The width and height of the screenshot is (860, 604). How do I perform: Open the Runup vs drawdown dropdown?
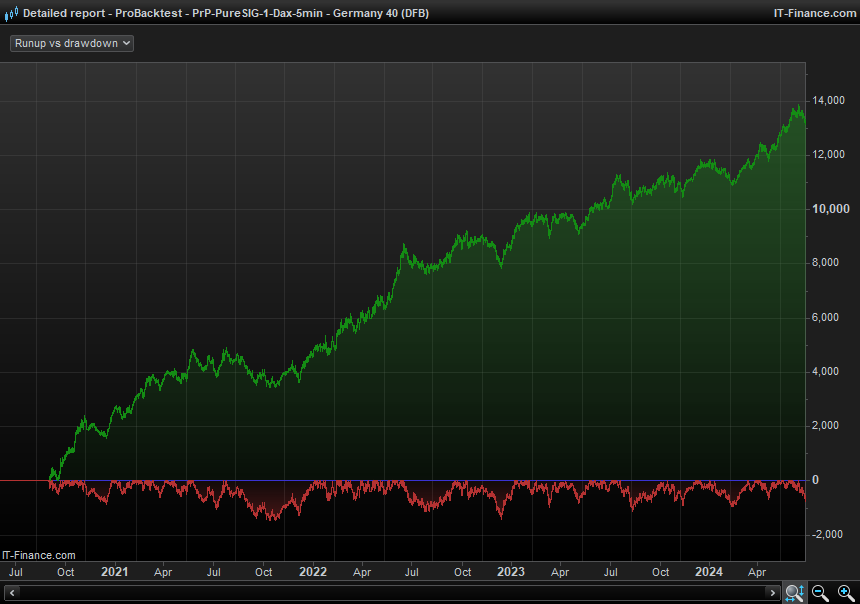(72, 43)
